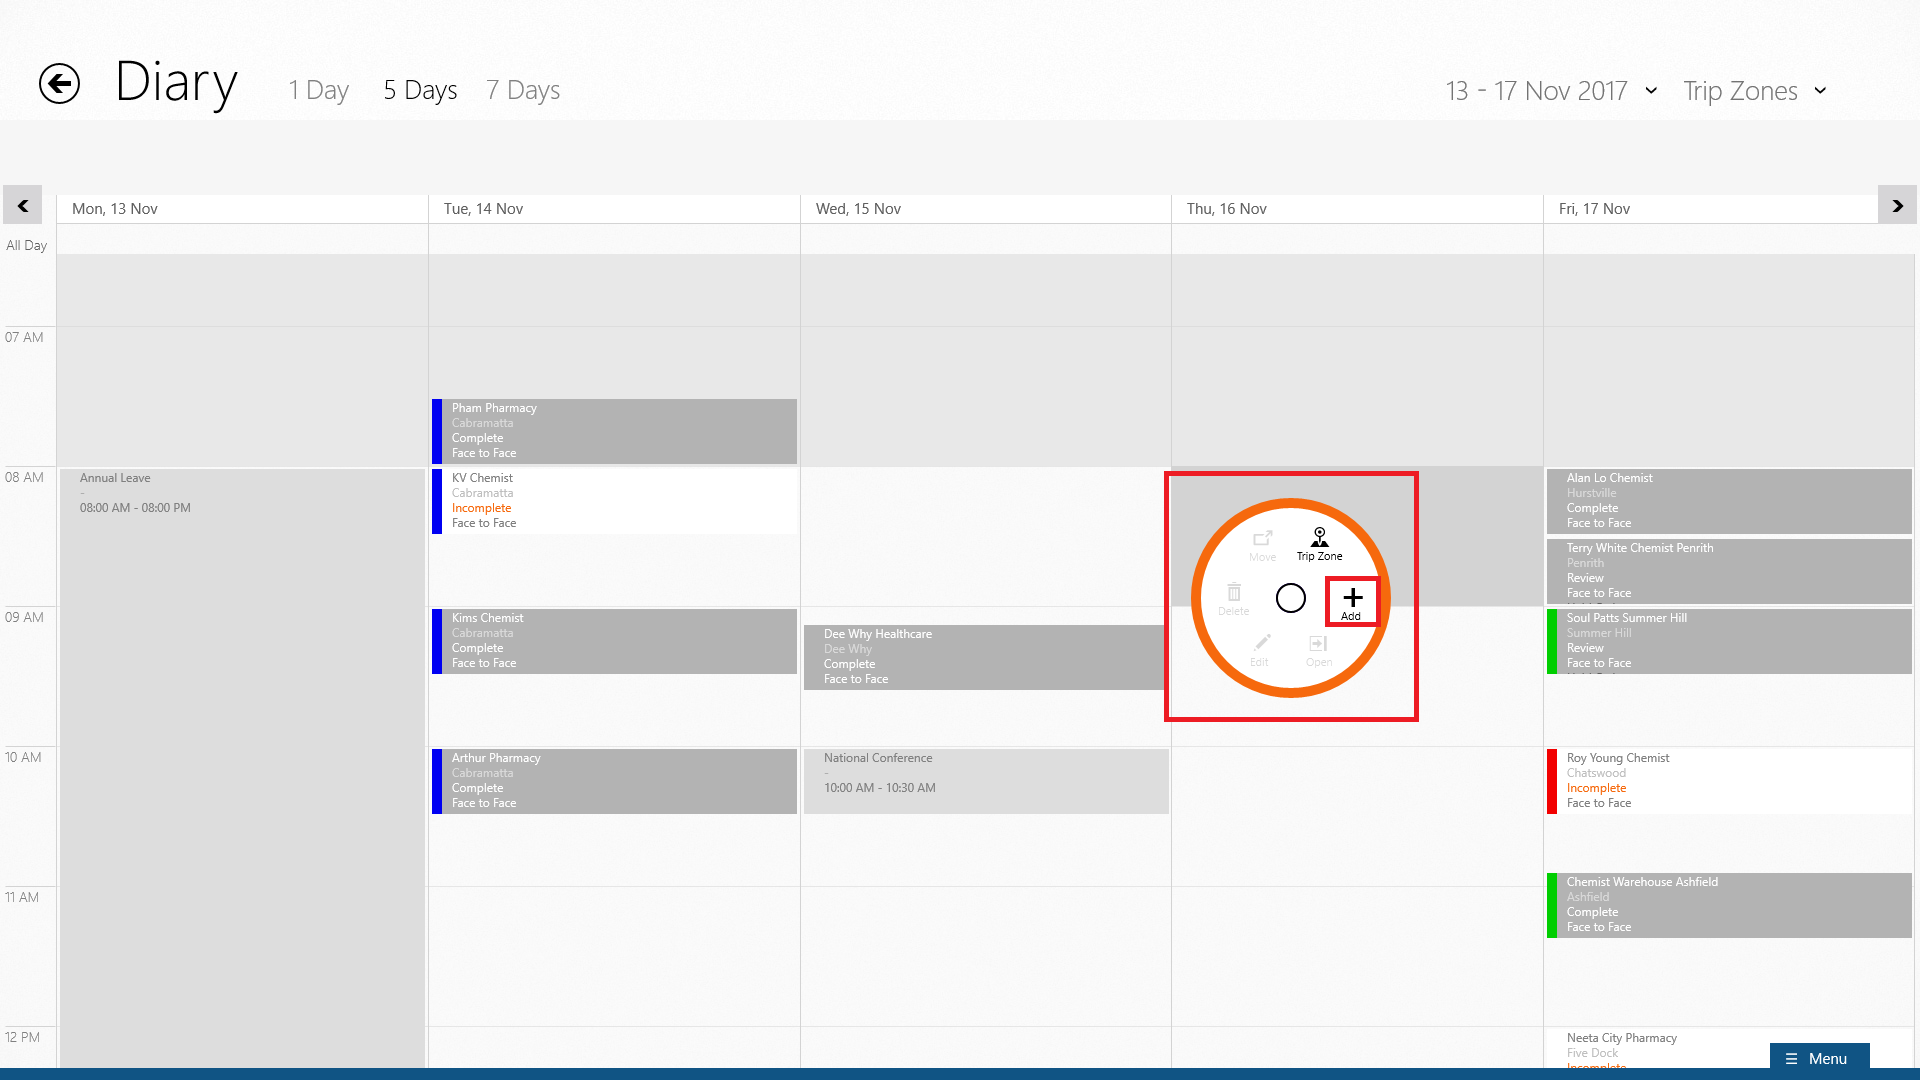
Task: Open the Trip Zones dropdown
Action: pos(1755,91)
